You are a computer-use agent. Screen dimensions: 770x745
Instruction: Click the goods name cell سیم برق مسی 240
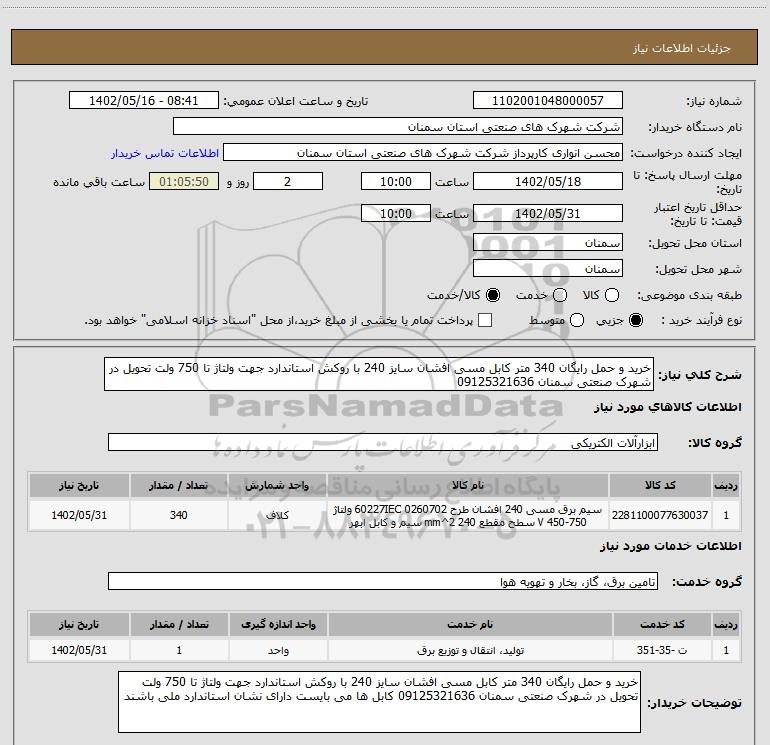pyautogui.click(x=468, y=515)
